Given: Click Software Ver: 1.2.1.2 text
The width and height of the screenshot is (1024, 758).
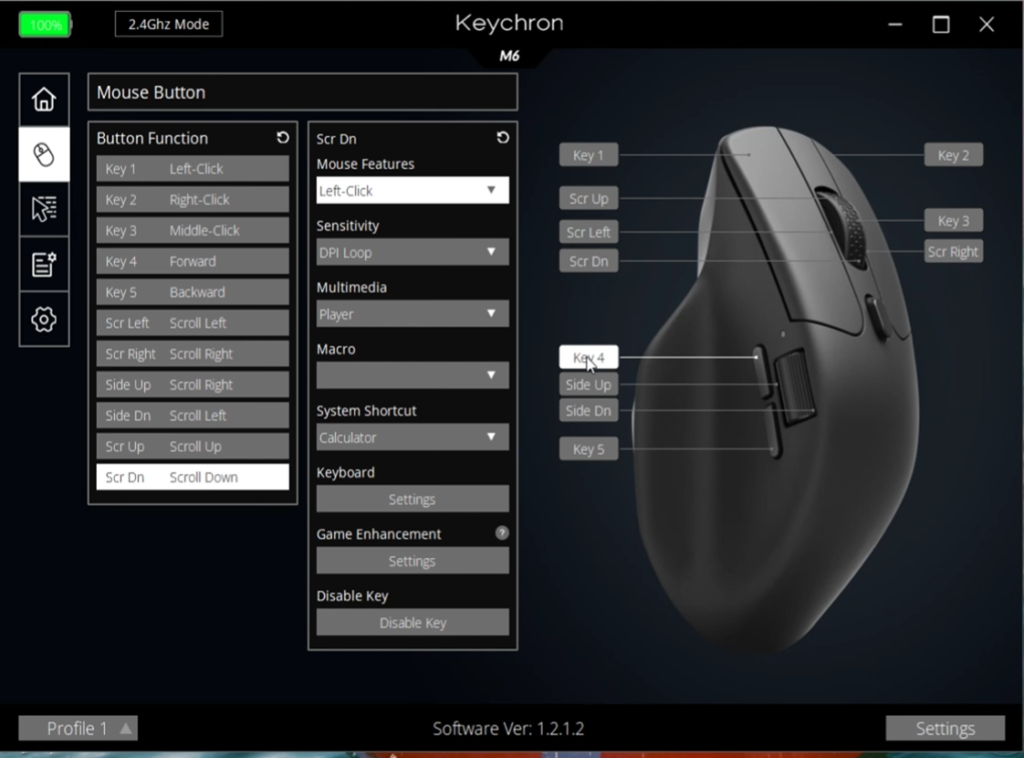Looking at the screenshot, I should tap(508, 729).
